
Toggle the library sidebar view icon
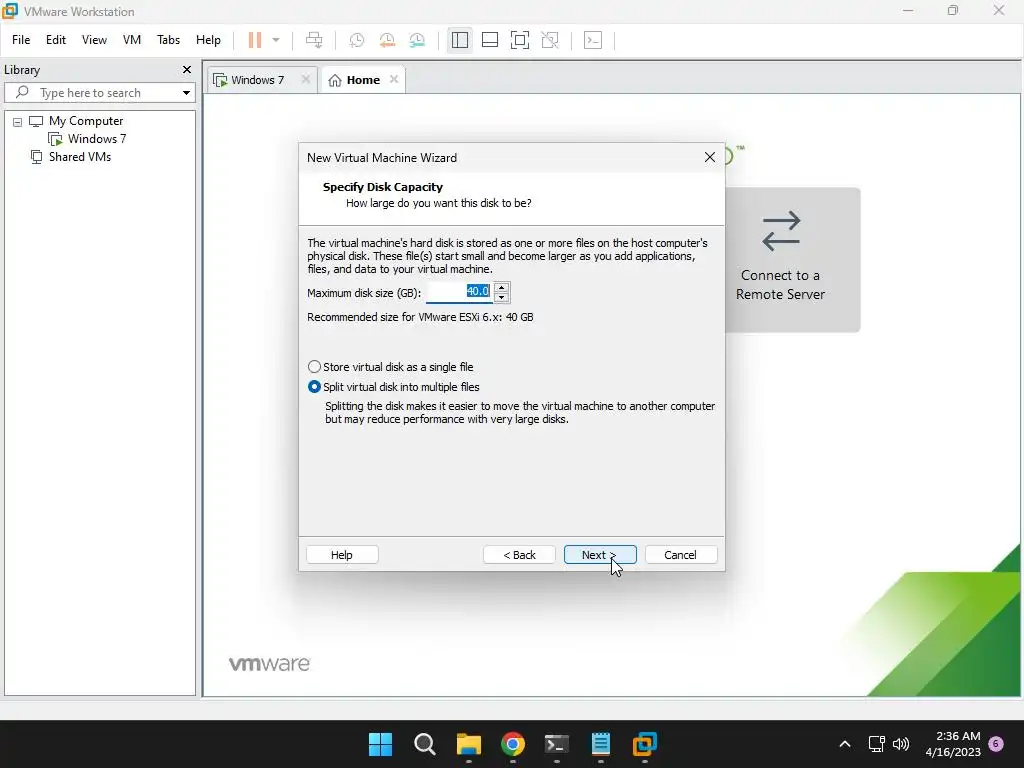(x=460, y=40)
